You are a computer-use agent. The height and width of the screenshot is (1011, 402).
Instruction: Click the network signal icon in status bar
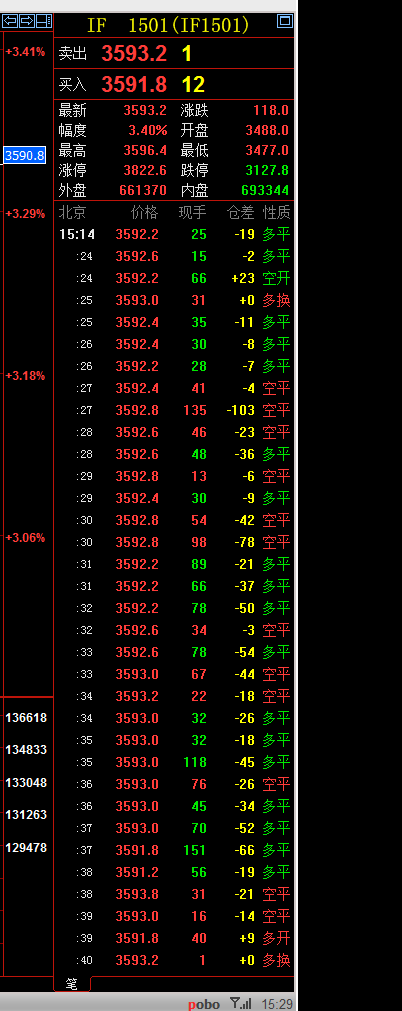coord(241,1003)
